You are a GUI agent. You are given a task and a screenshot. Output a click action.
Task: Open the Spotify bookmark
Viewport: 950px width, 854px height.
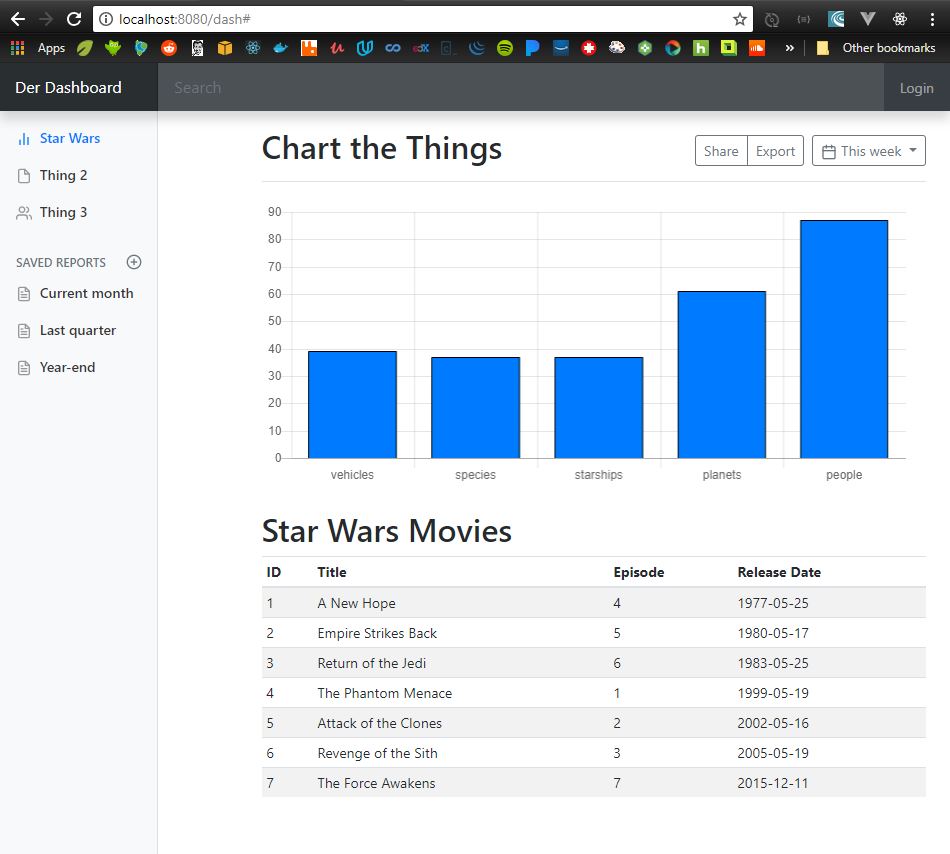[505, 48]
